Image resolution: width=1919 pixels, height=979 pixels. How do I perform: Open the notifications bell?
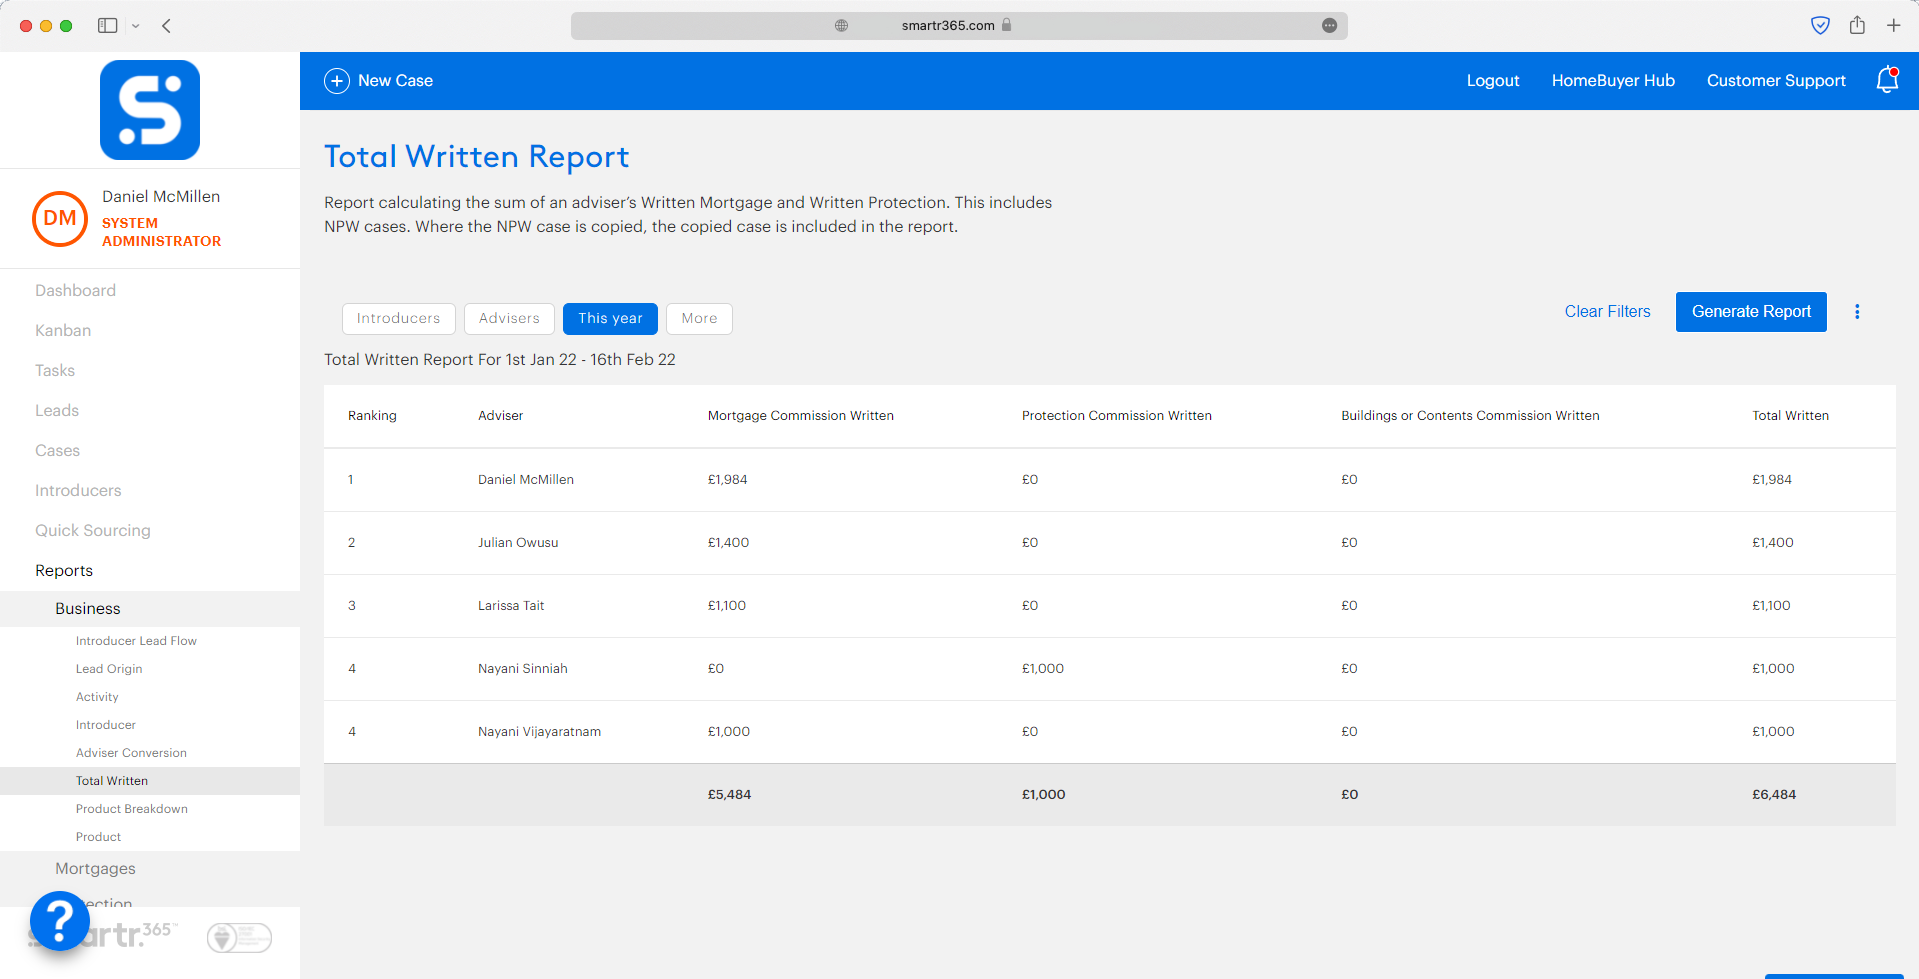point(1887,80)
